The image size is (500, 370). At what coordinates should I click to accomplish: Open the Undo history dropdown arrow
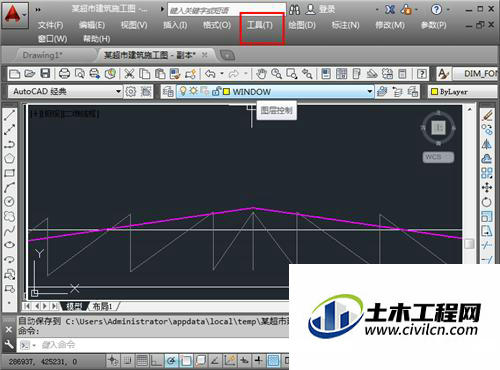(222, 74)
